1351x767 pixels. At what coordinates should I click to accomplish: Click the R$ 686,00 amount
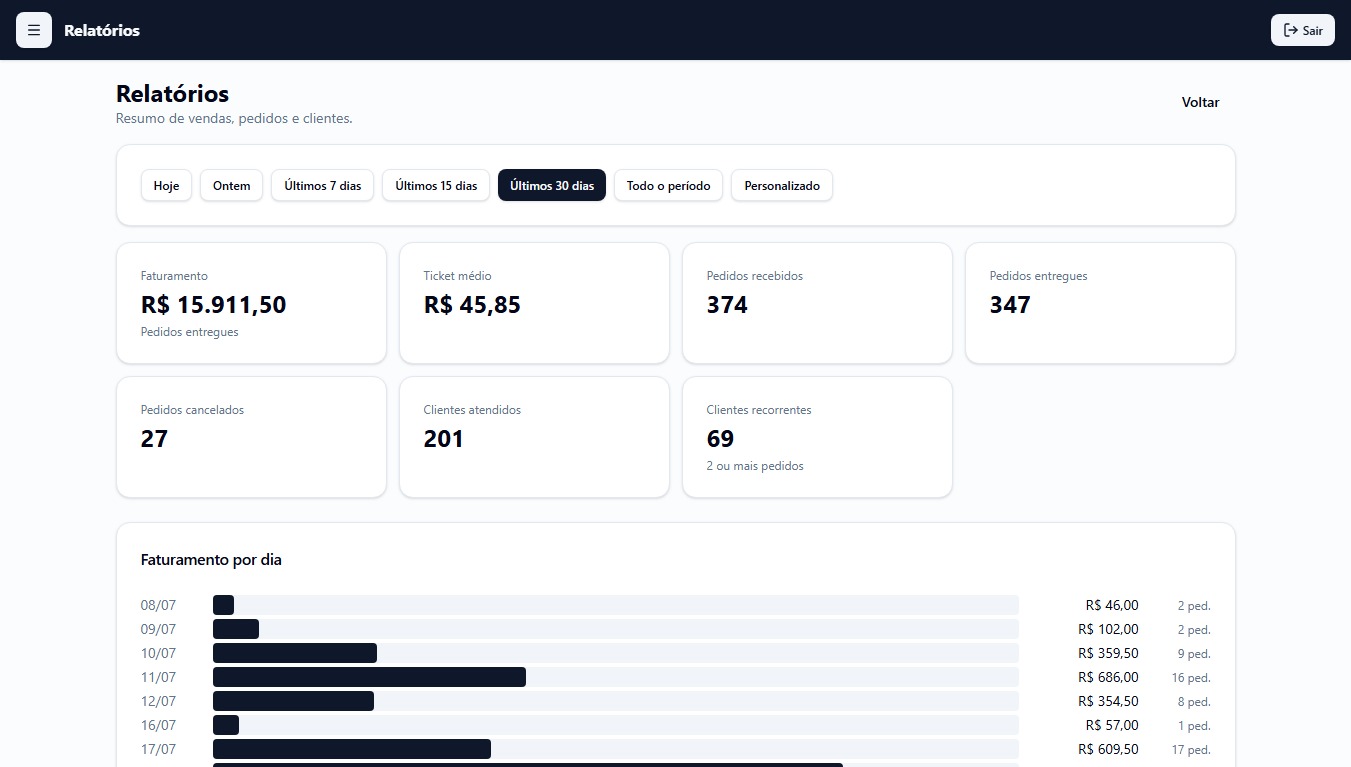pyautogui.click(x=1108, y=677)
